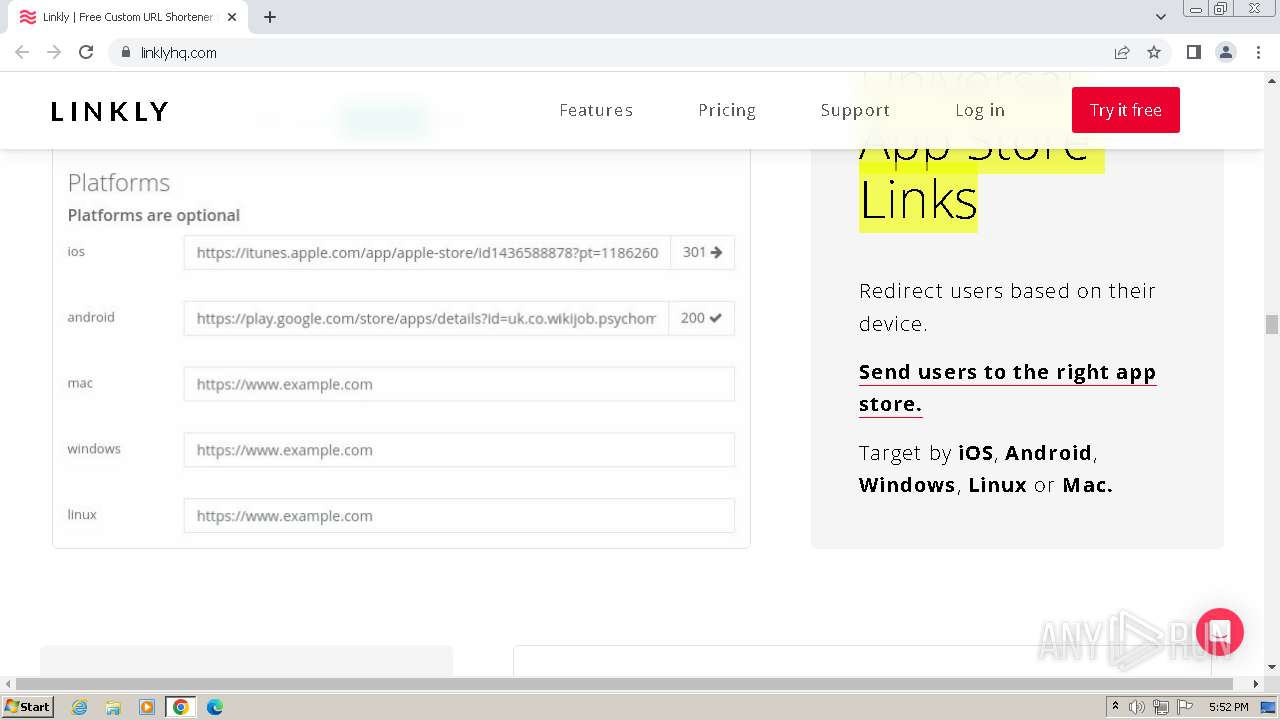Click the ios URL input field

pyautogui.click(x=427, y=253)
